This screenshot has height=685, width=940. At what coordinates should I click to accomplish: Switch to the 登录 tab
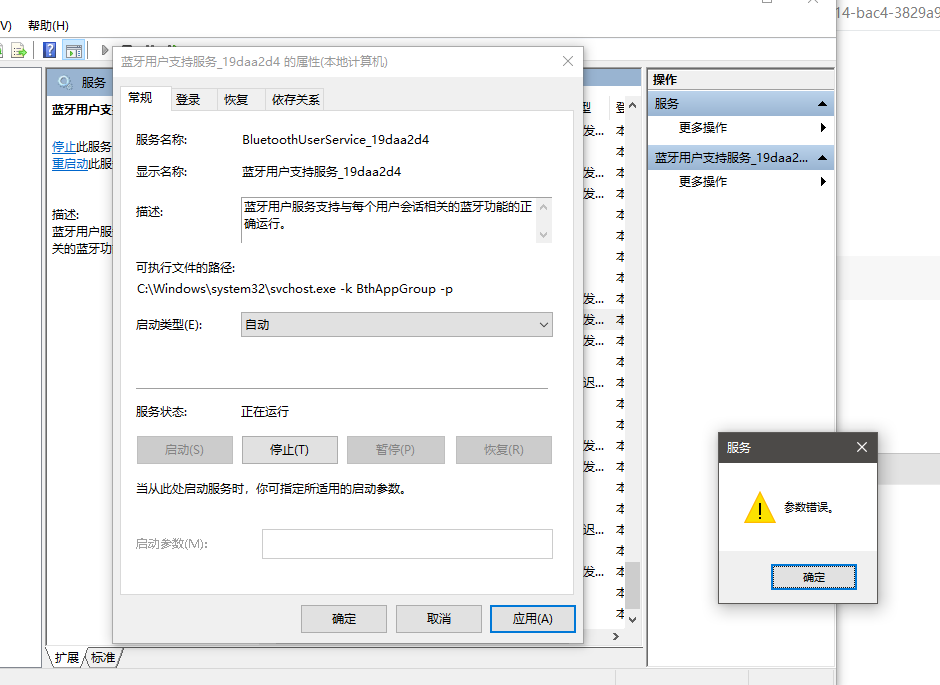point(188,99)
